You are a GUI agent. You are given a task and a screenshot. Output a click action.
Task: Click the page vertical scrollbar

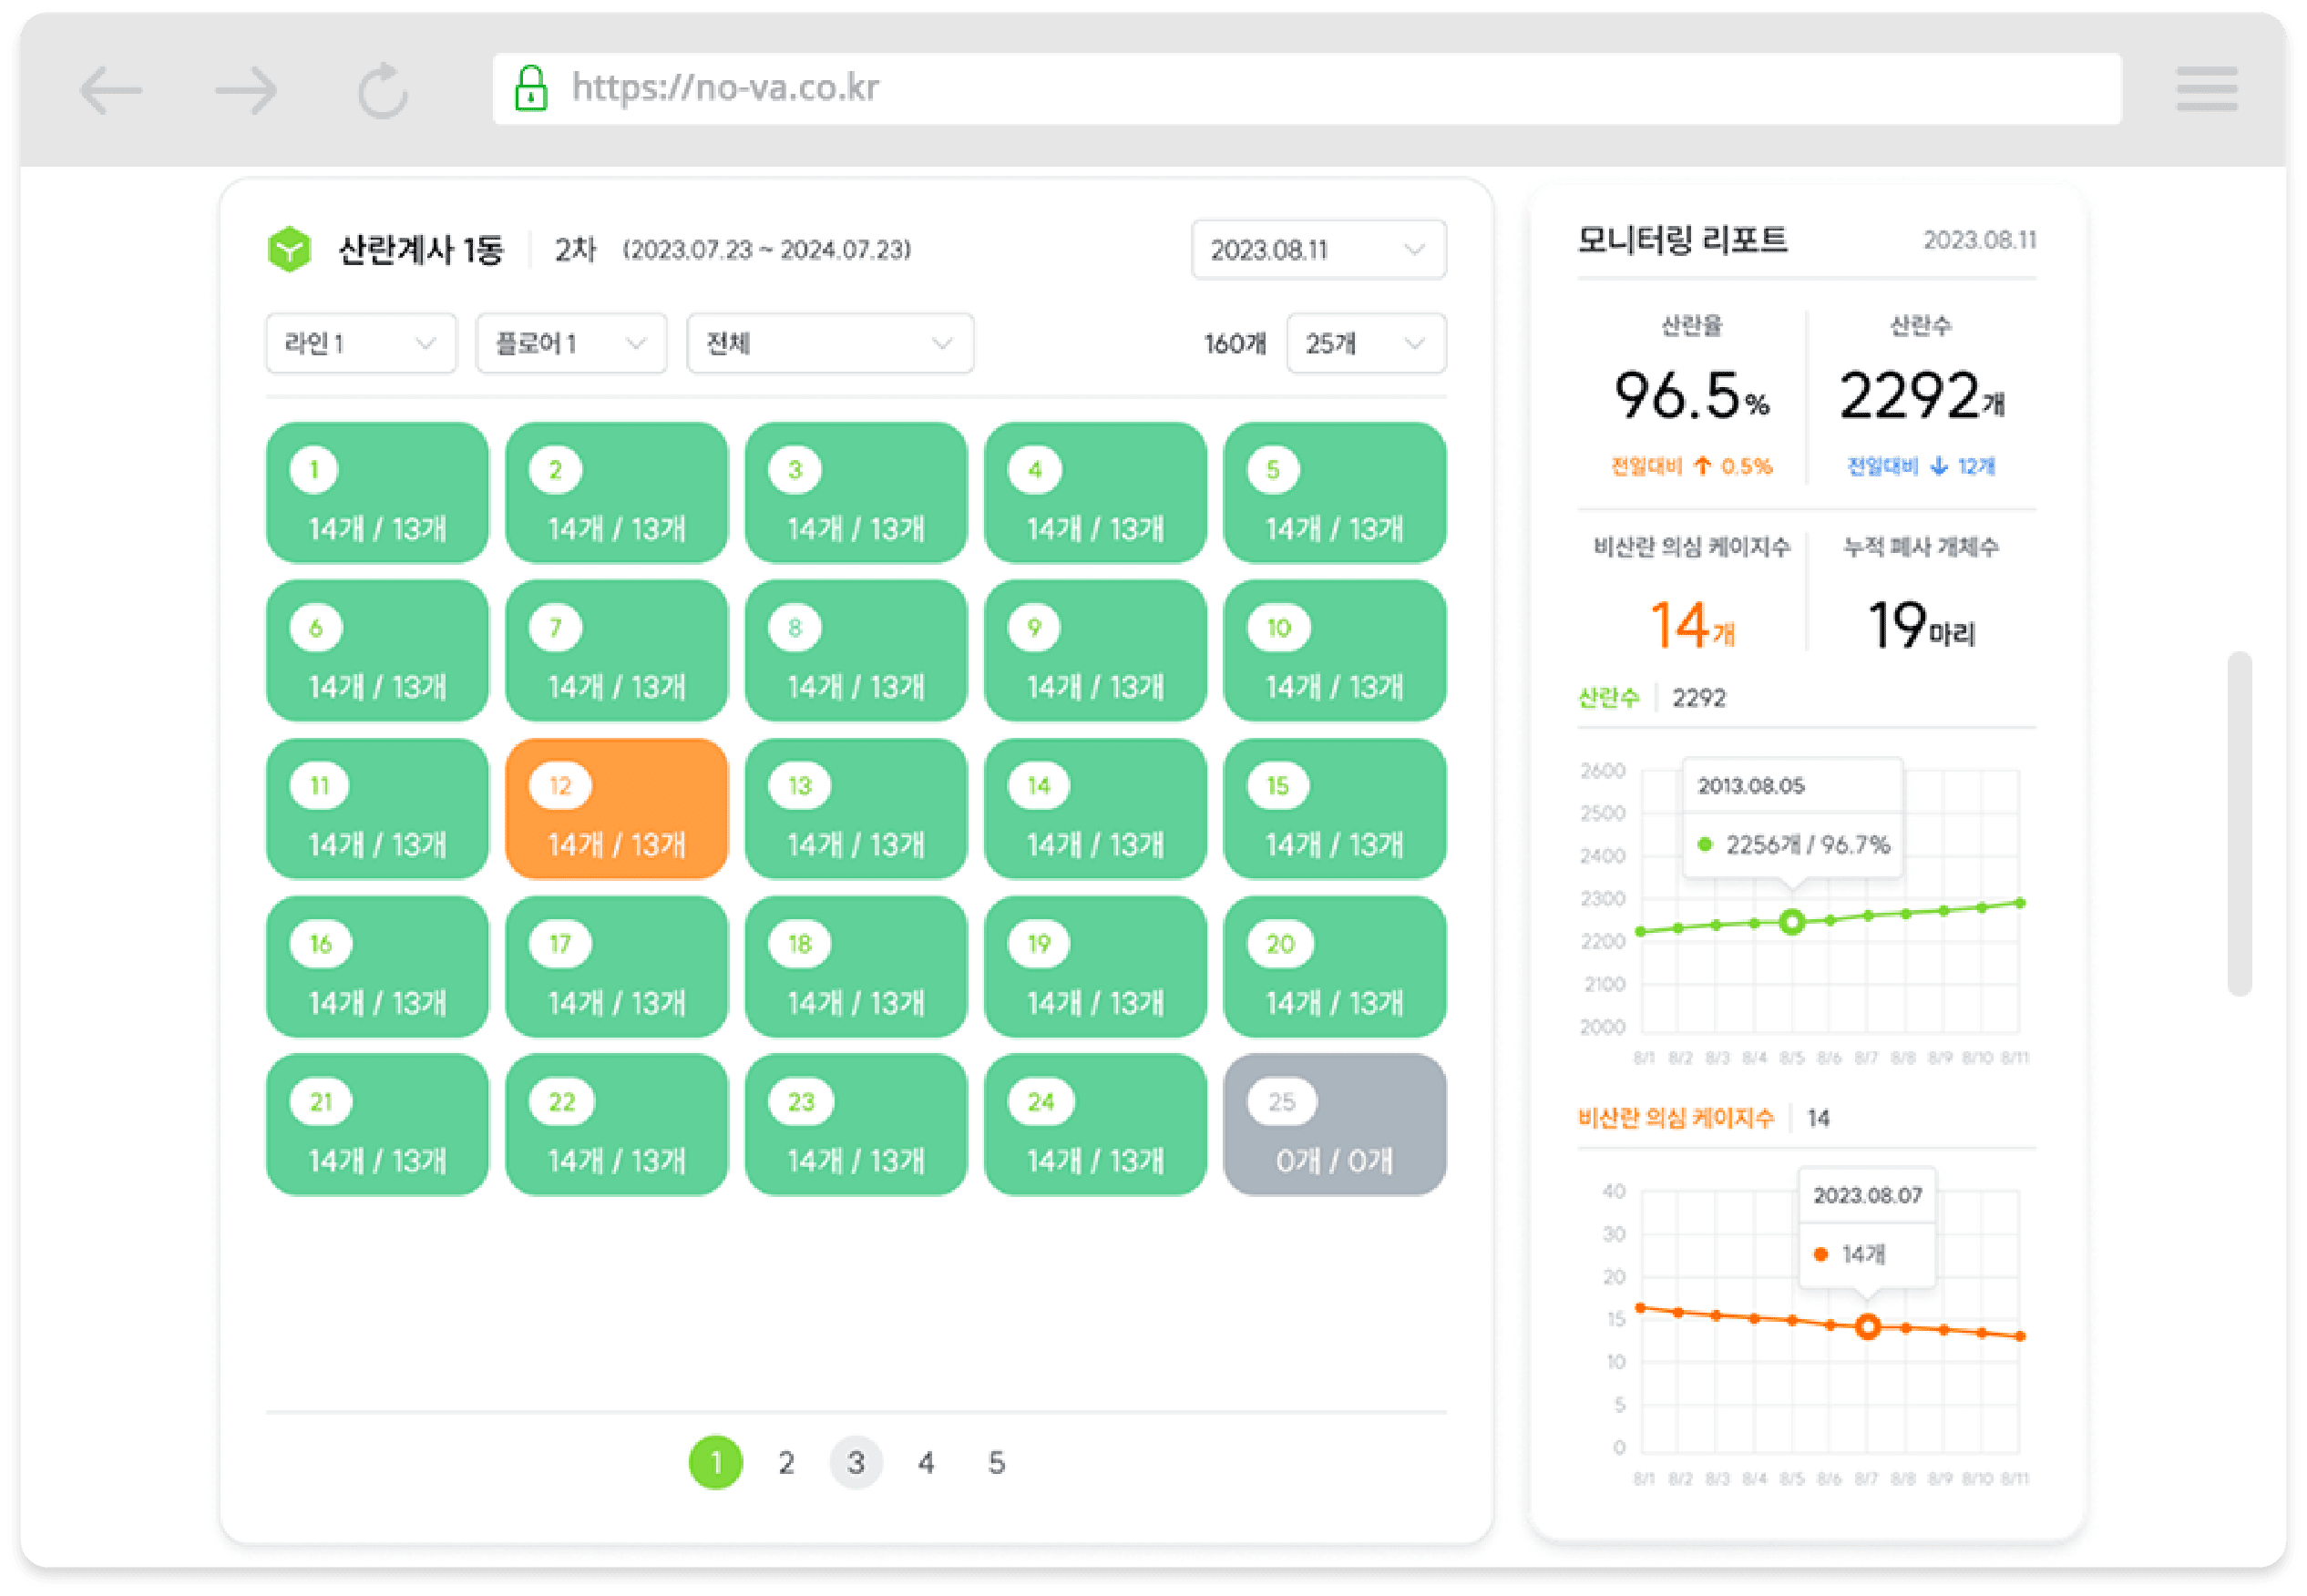point(2239,823)
